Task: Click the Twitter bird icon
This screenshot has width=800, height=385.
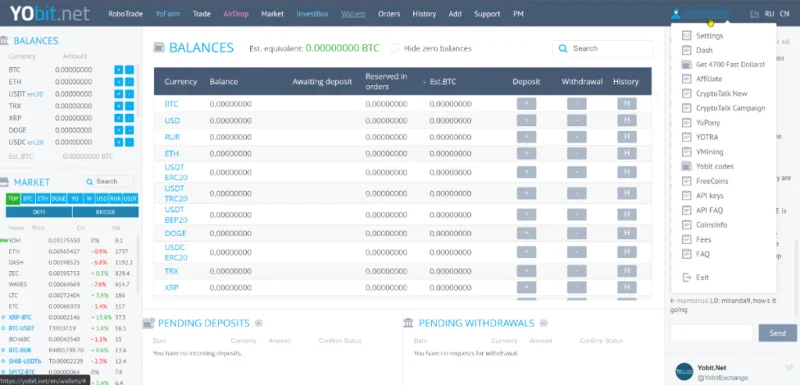Action: click(790, 367)
